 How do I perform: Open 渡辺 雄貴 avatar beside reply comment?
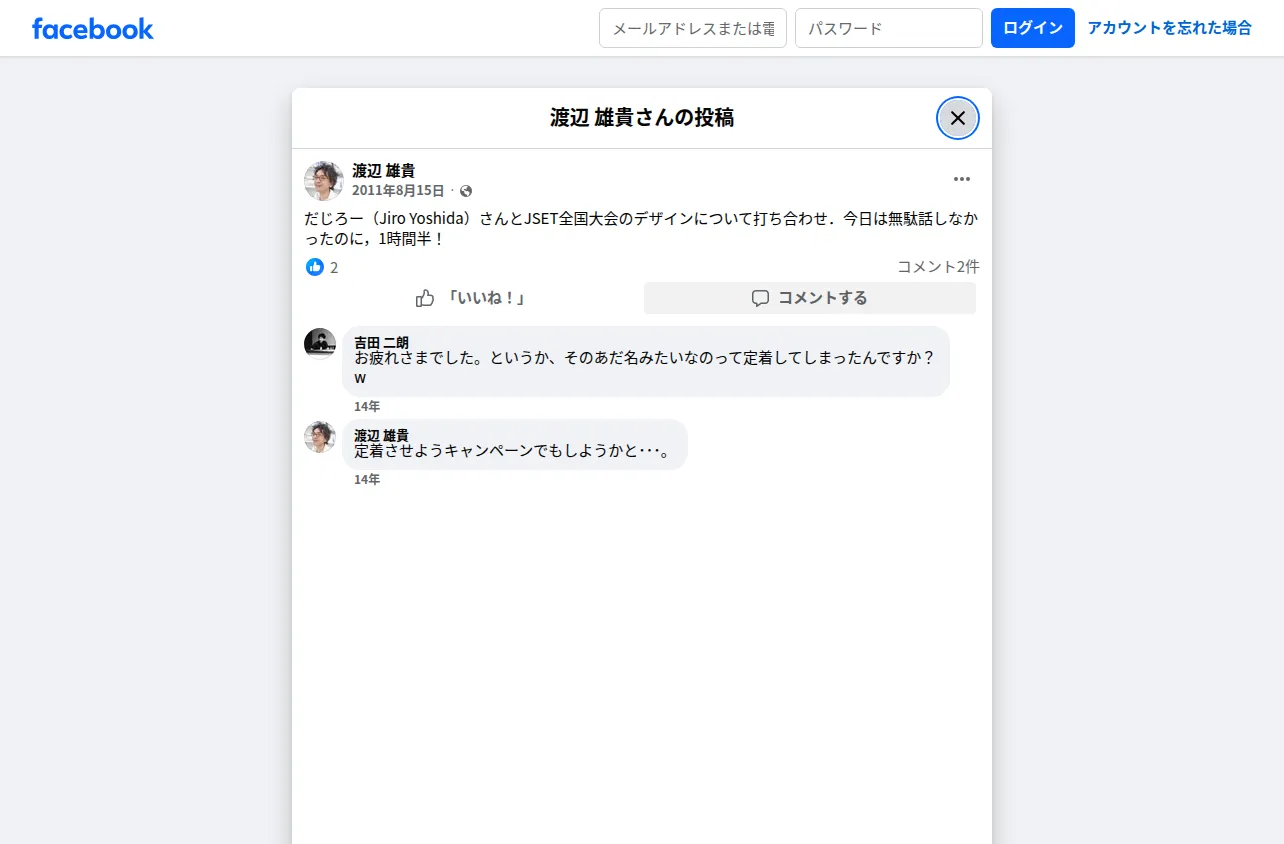click(320, 436)
